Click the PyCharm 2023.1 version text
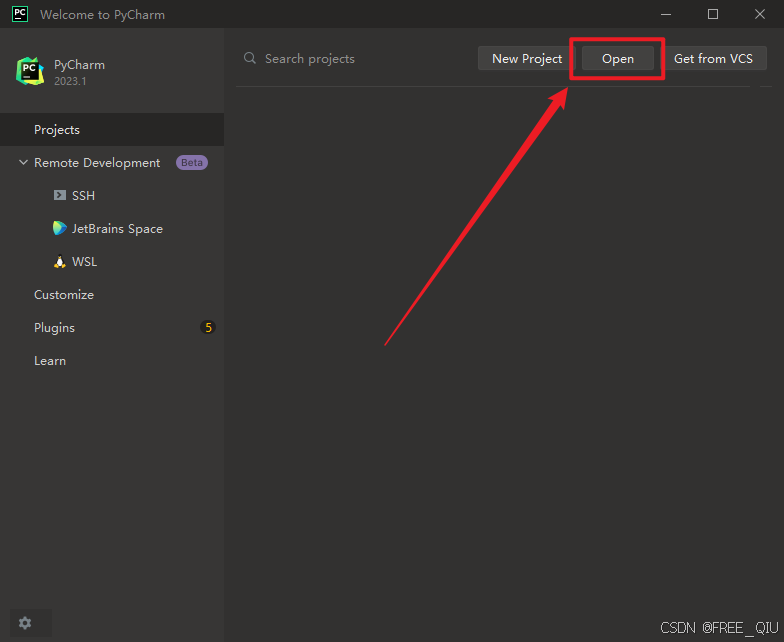 coord(70,81)
